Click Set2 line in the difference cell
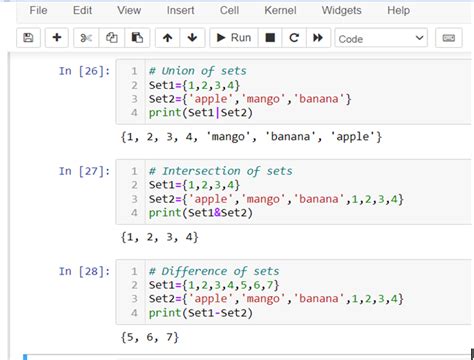This screenshot has width=474, height=360. pyautogui.click(x=276, y=299)
